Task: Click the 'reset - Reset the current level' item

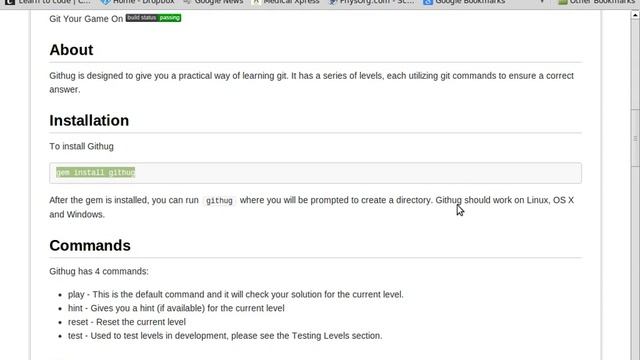Action: pos(127,322)
